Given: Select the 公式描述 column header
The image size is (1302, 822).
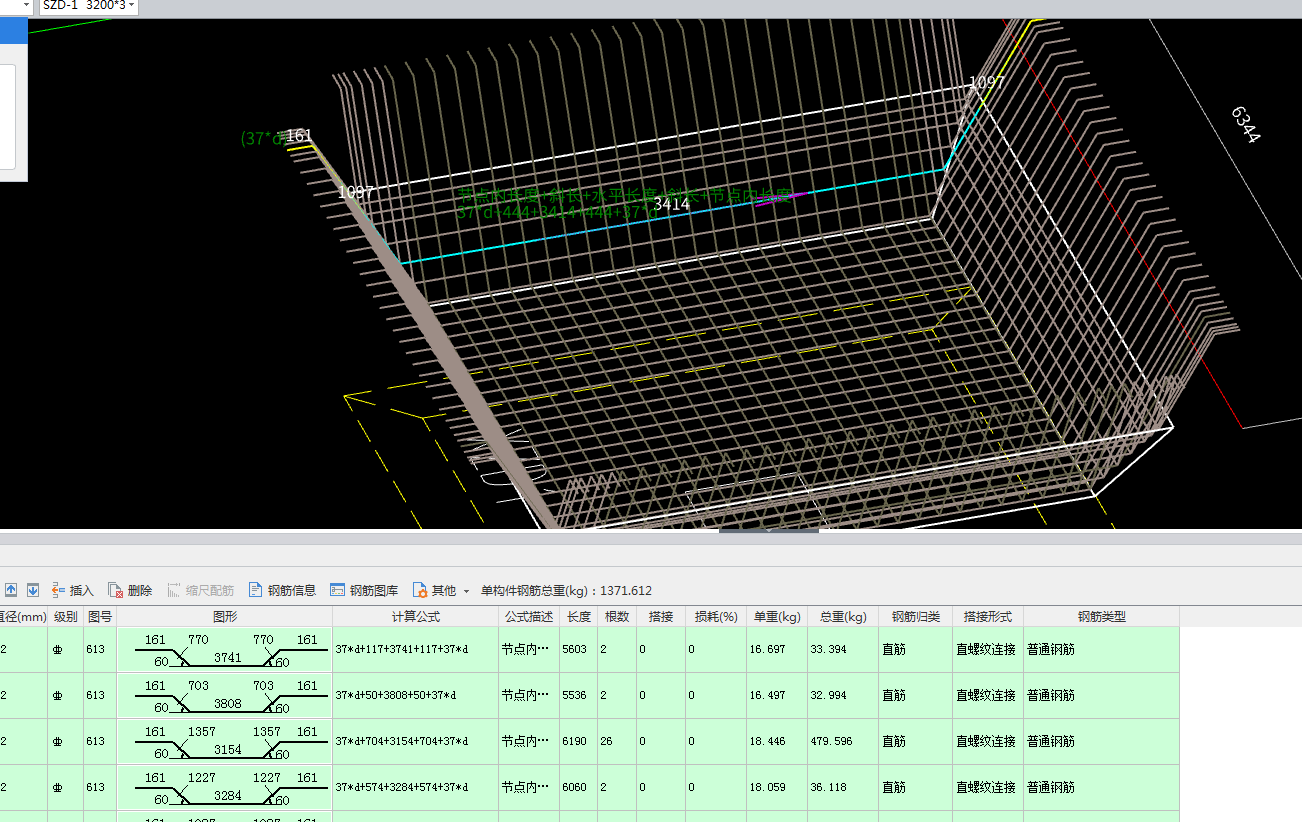Looking at the screenshot, I should pos(529,617).
